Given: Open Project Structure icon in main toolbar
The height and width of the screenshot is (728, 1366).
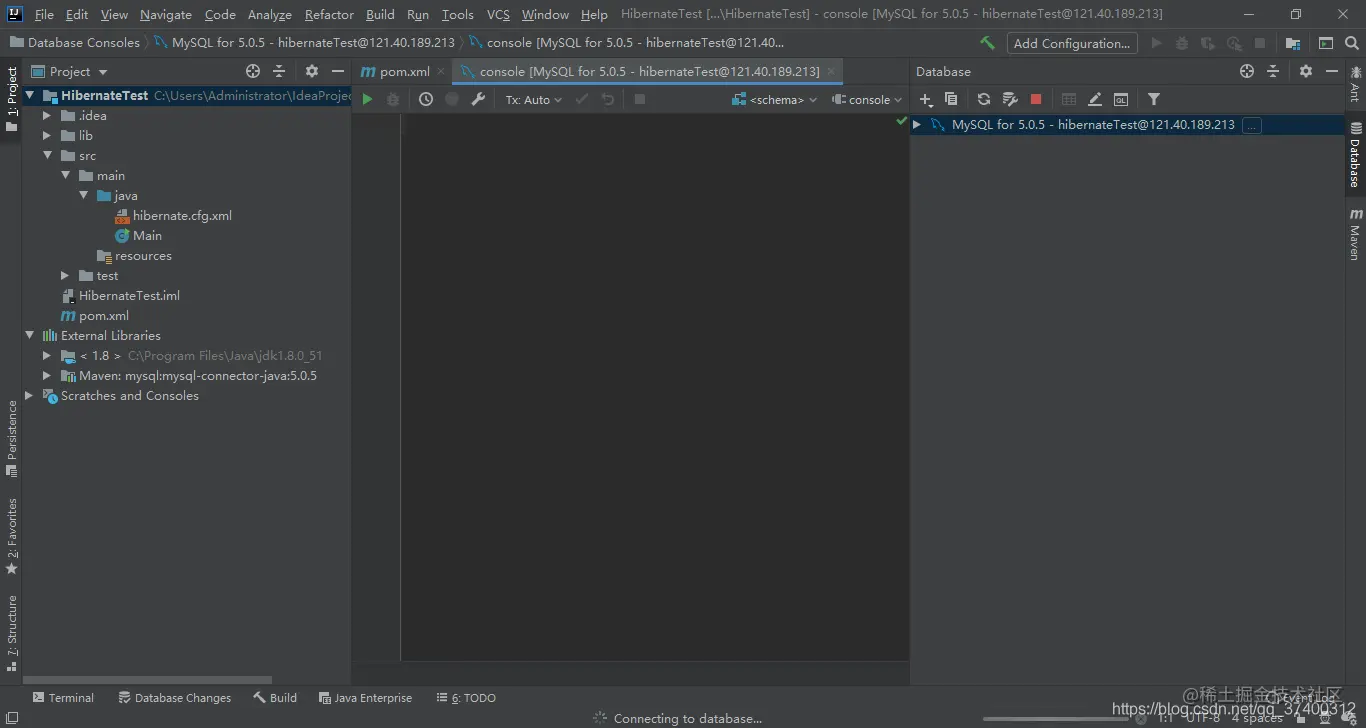Looking at the screenshot, I should tap(1293, 43).
